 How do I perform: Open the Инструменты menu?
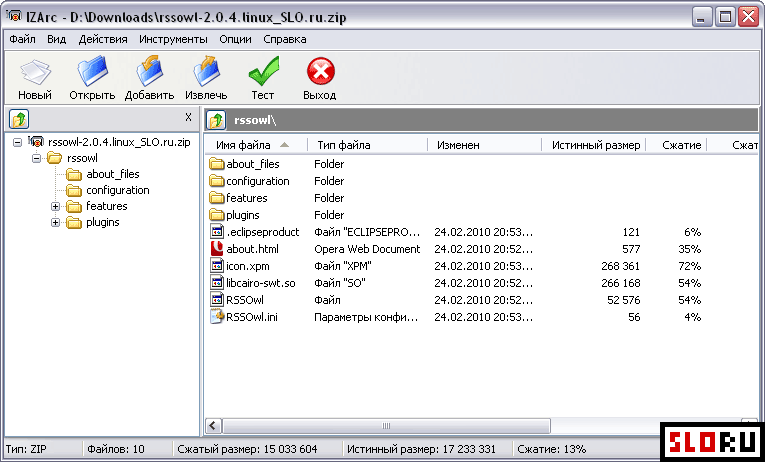pyautogui.click(x=173, y=40)
